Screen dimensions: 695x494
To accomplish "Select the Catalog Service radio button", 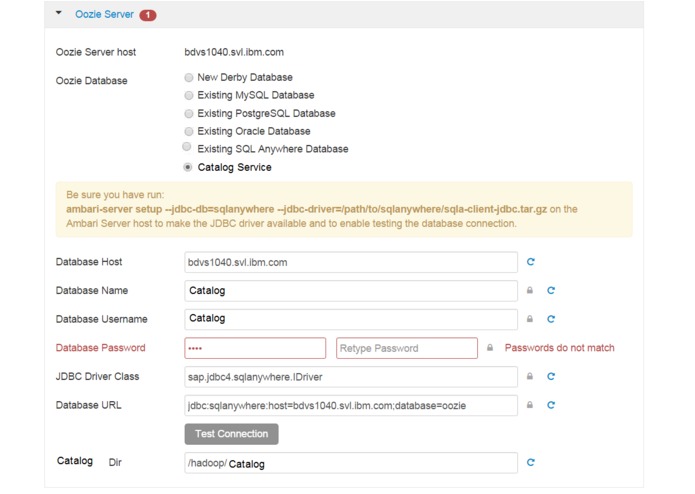I will click(x=188, y=167).
